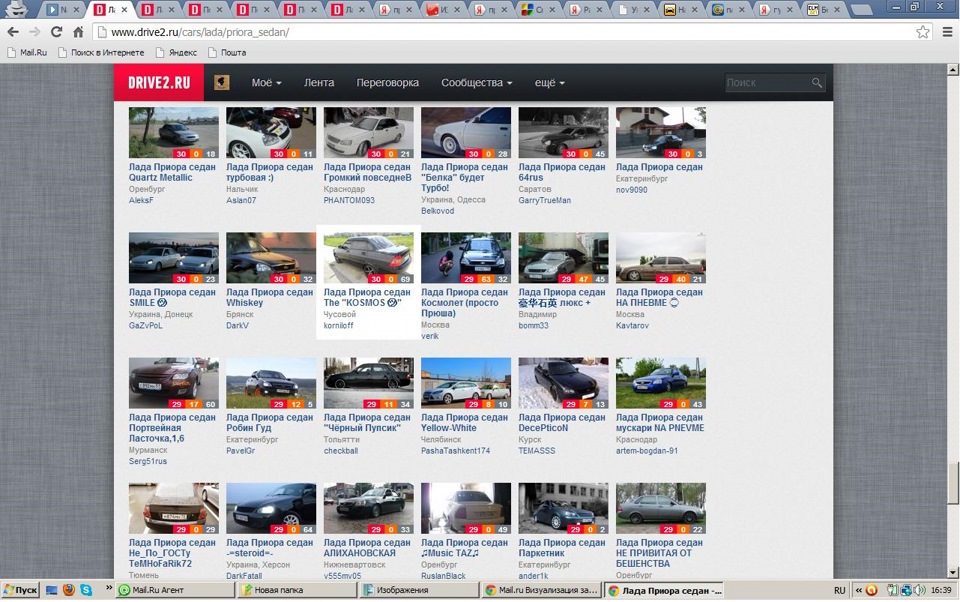Open the турбовая :) car thumbnail

pos(271,133)
